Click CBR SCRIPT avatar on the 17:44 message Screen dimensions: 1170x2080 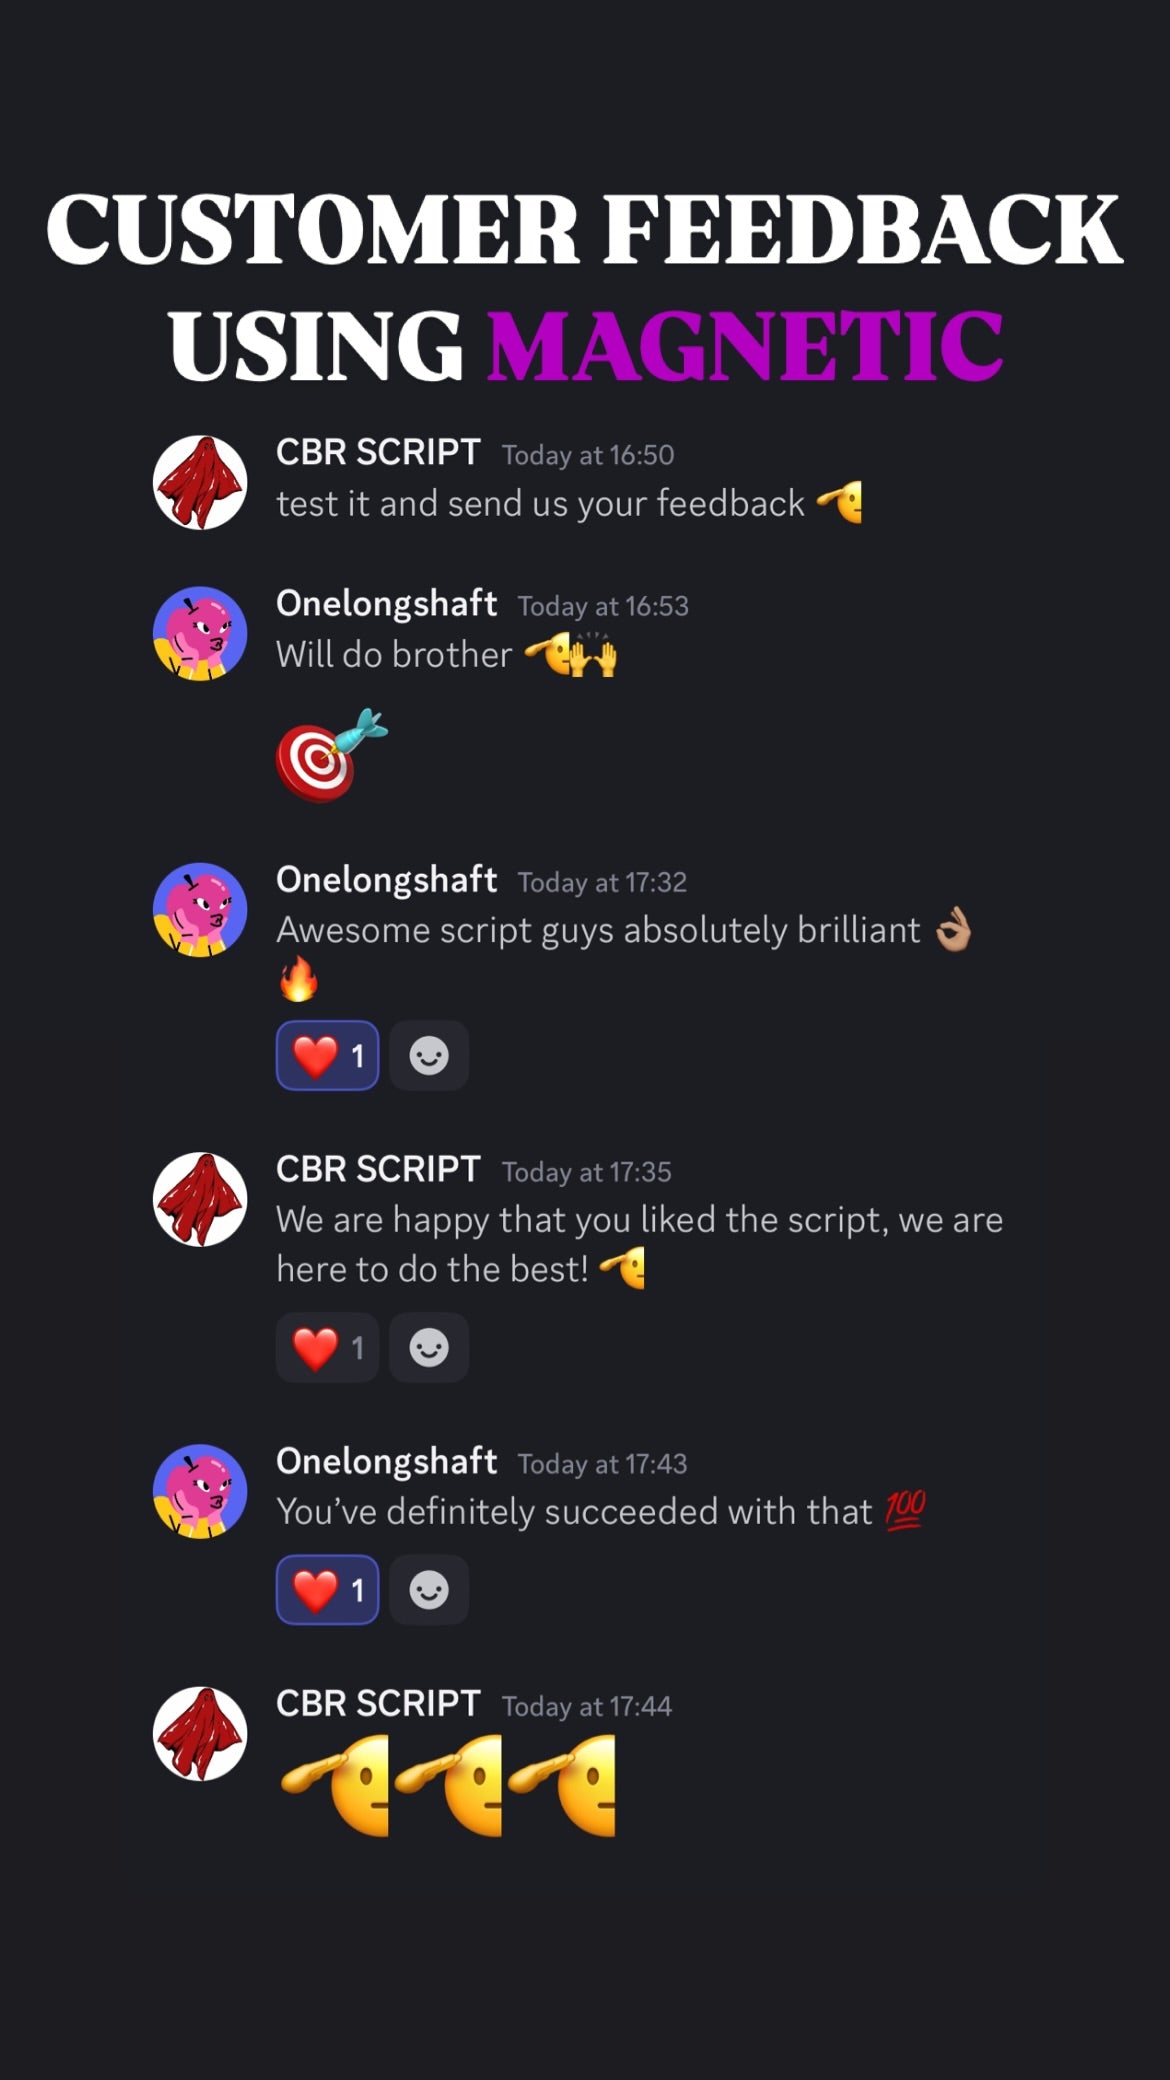tap(200, 1734)
